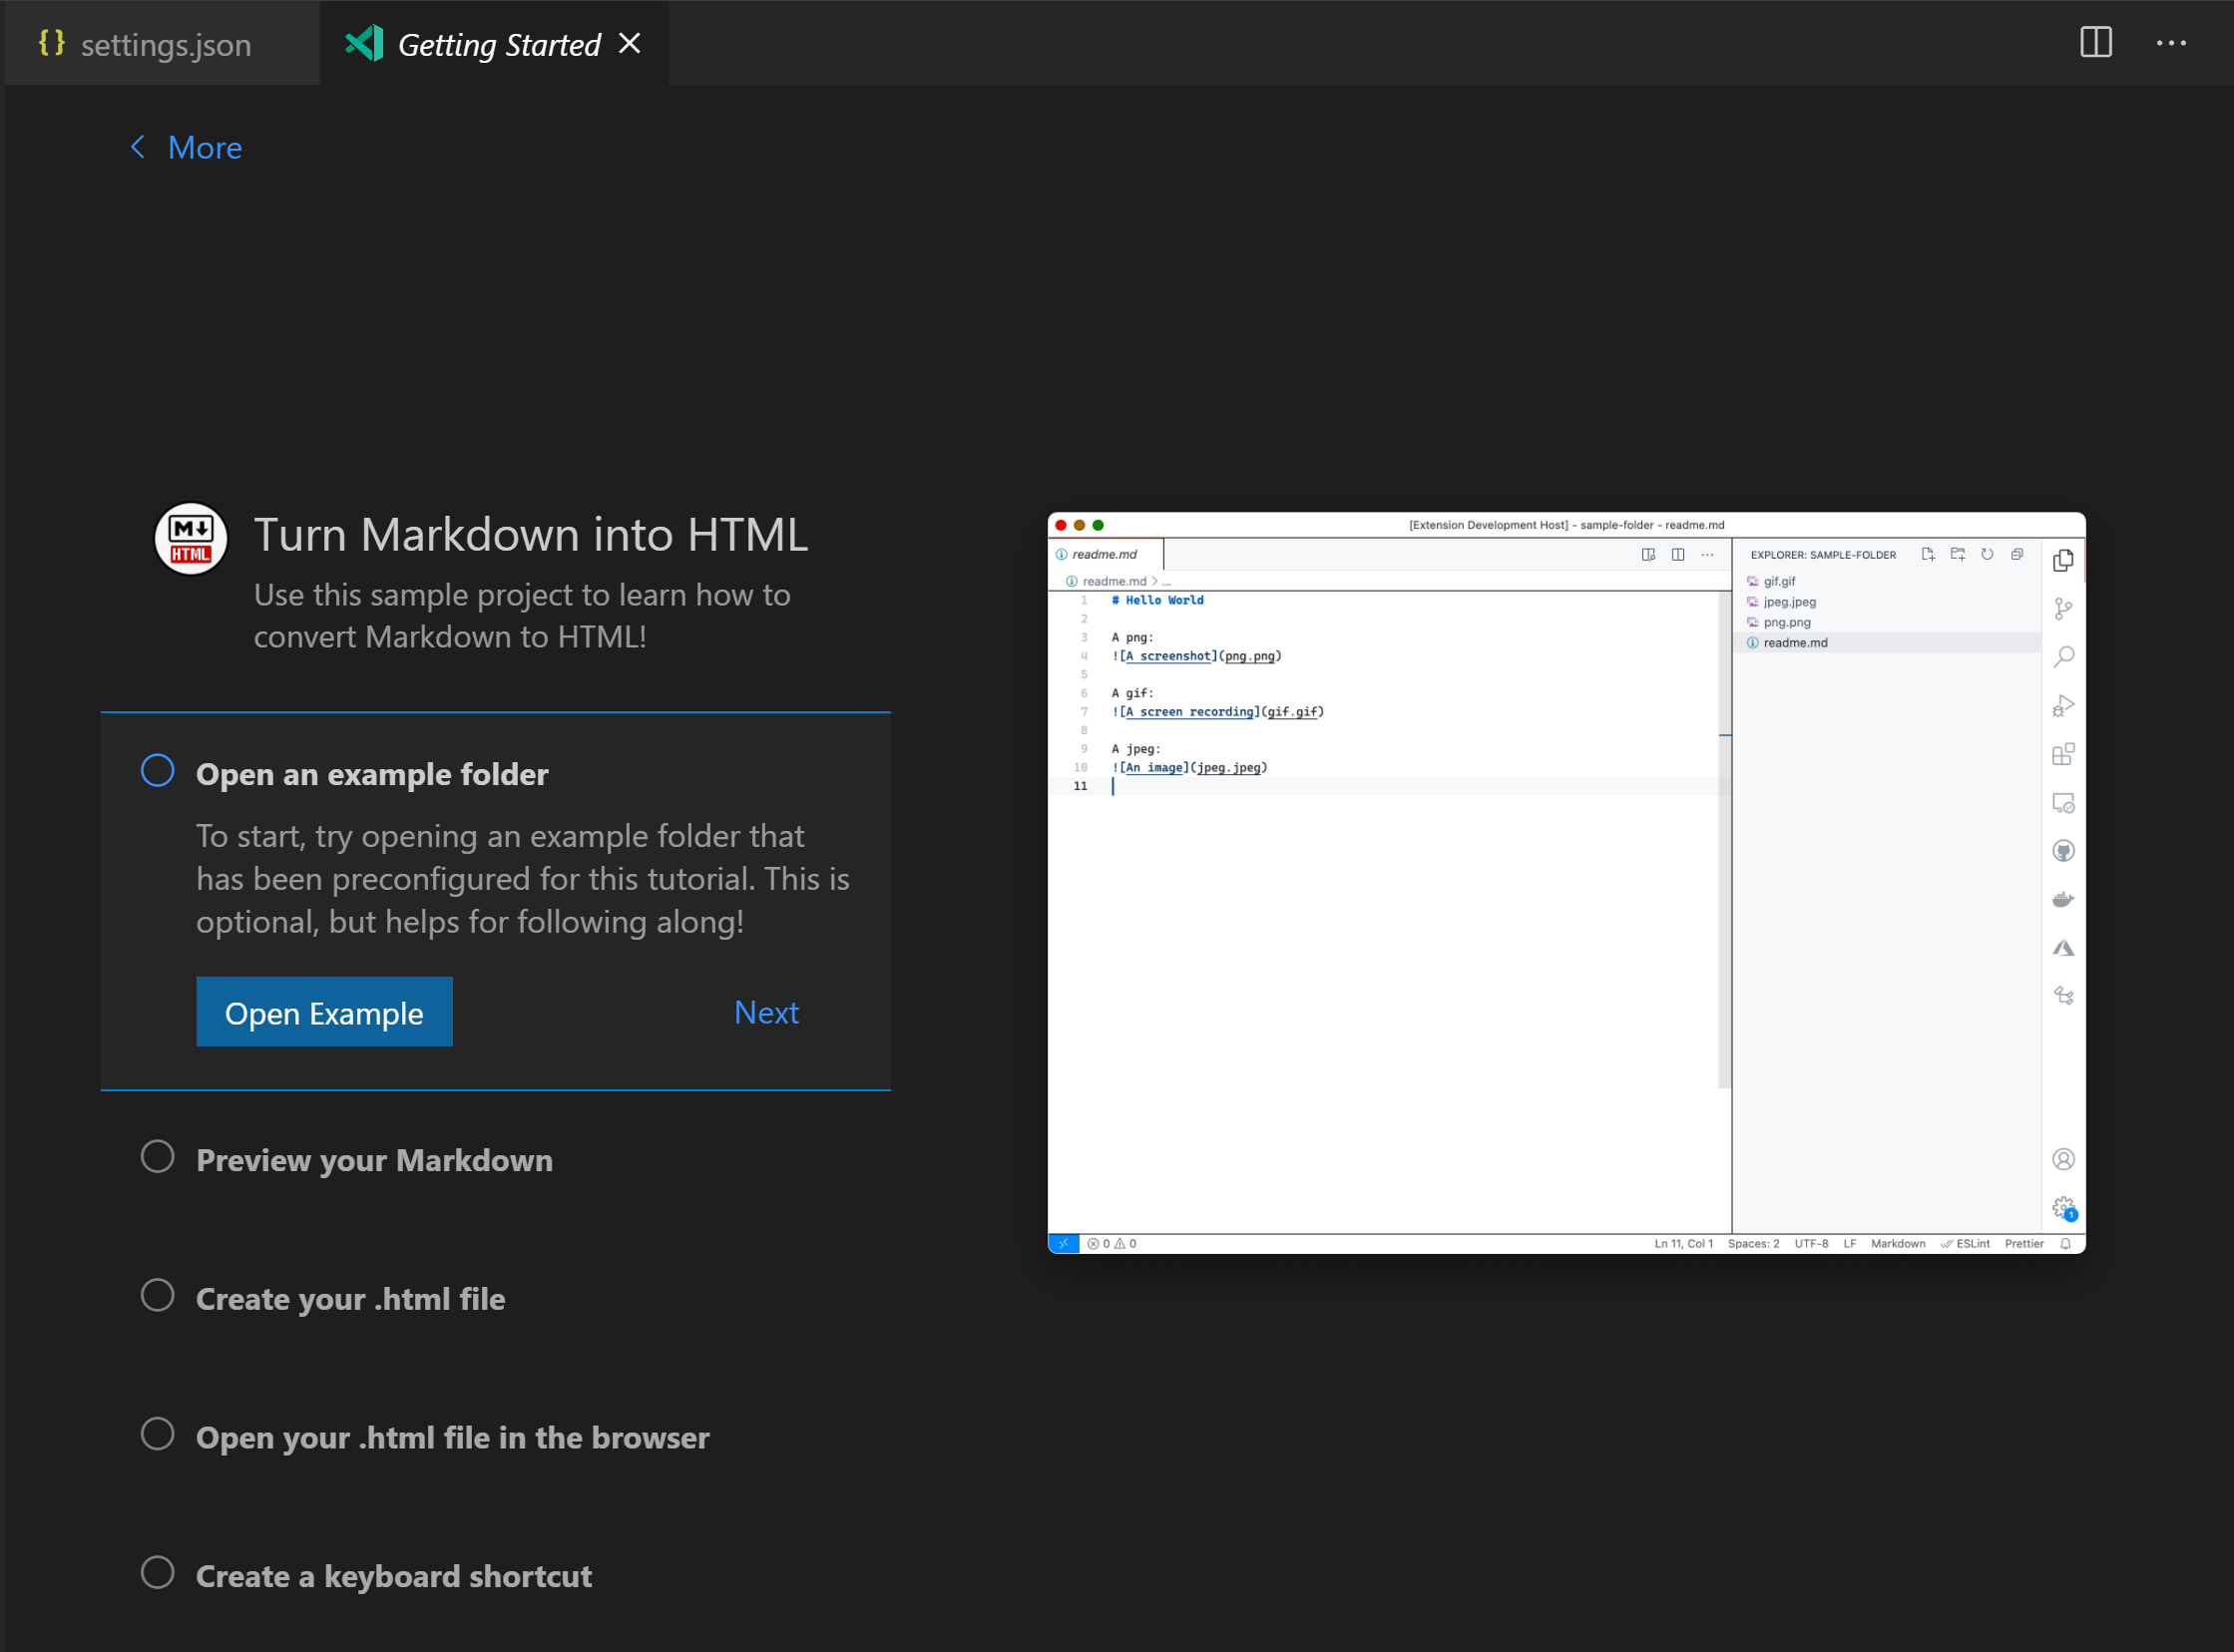Go back via the More link

click(205, 147)
